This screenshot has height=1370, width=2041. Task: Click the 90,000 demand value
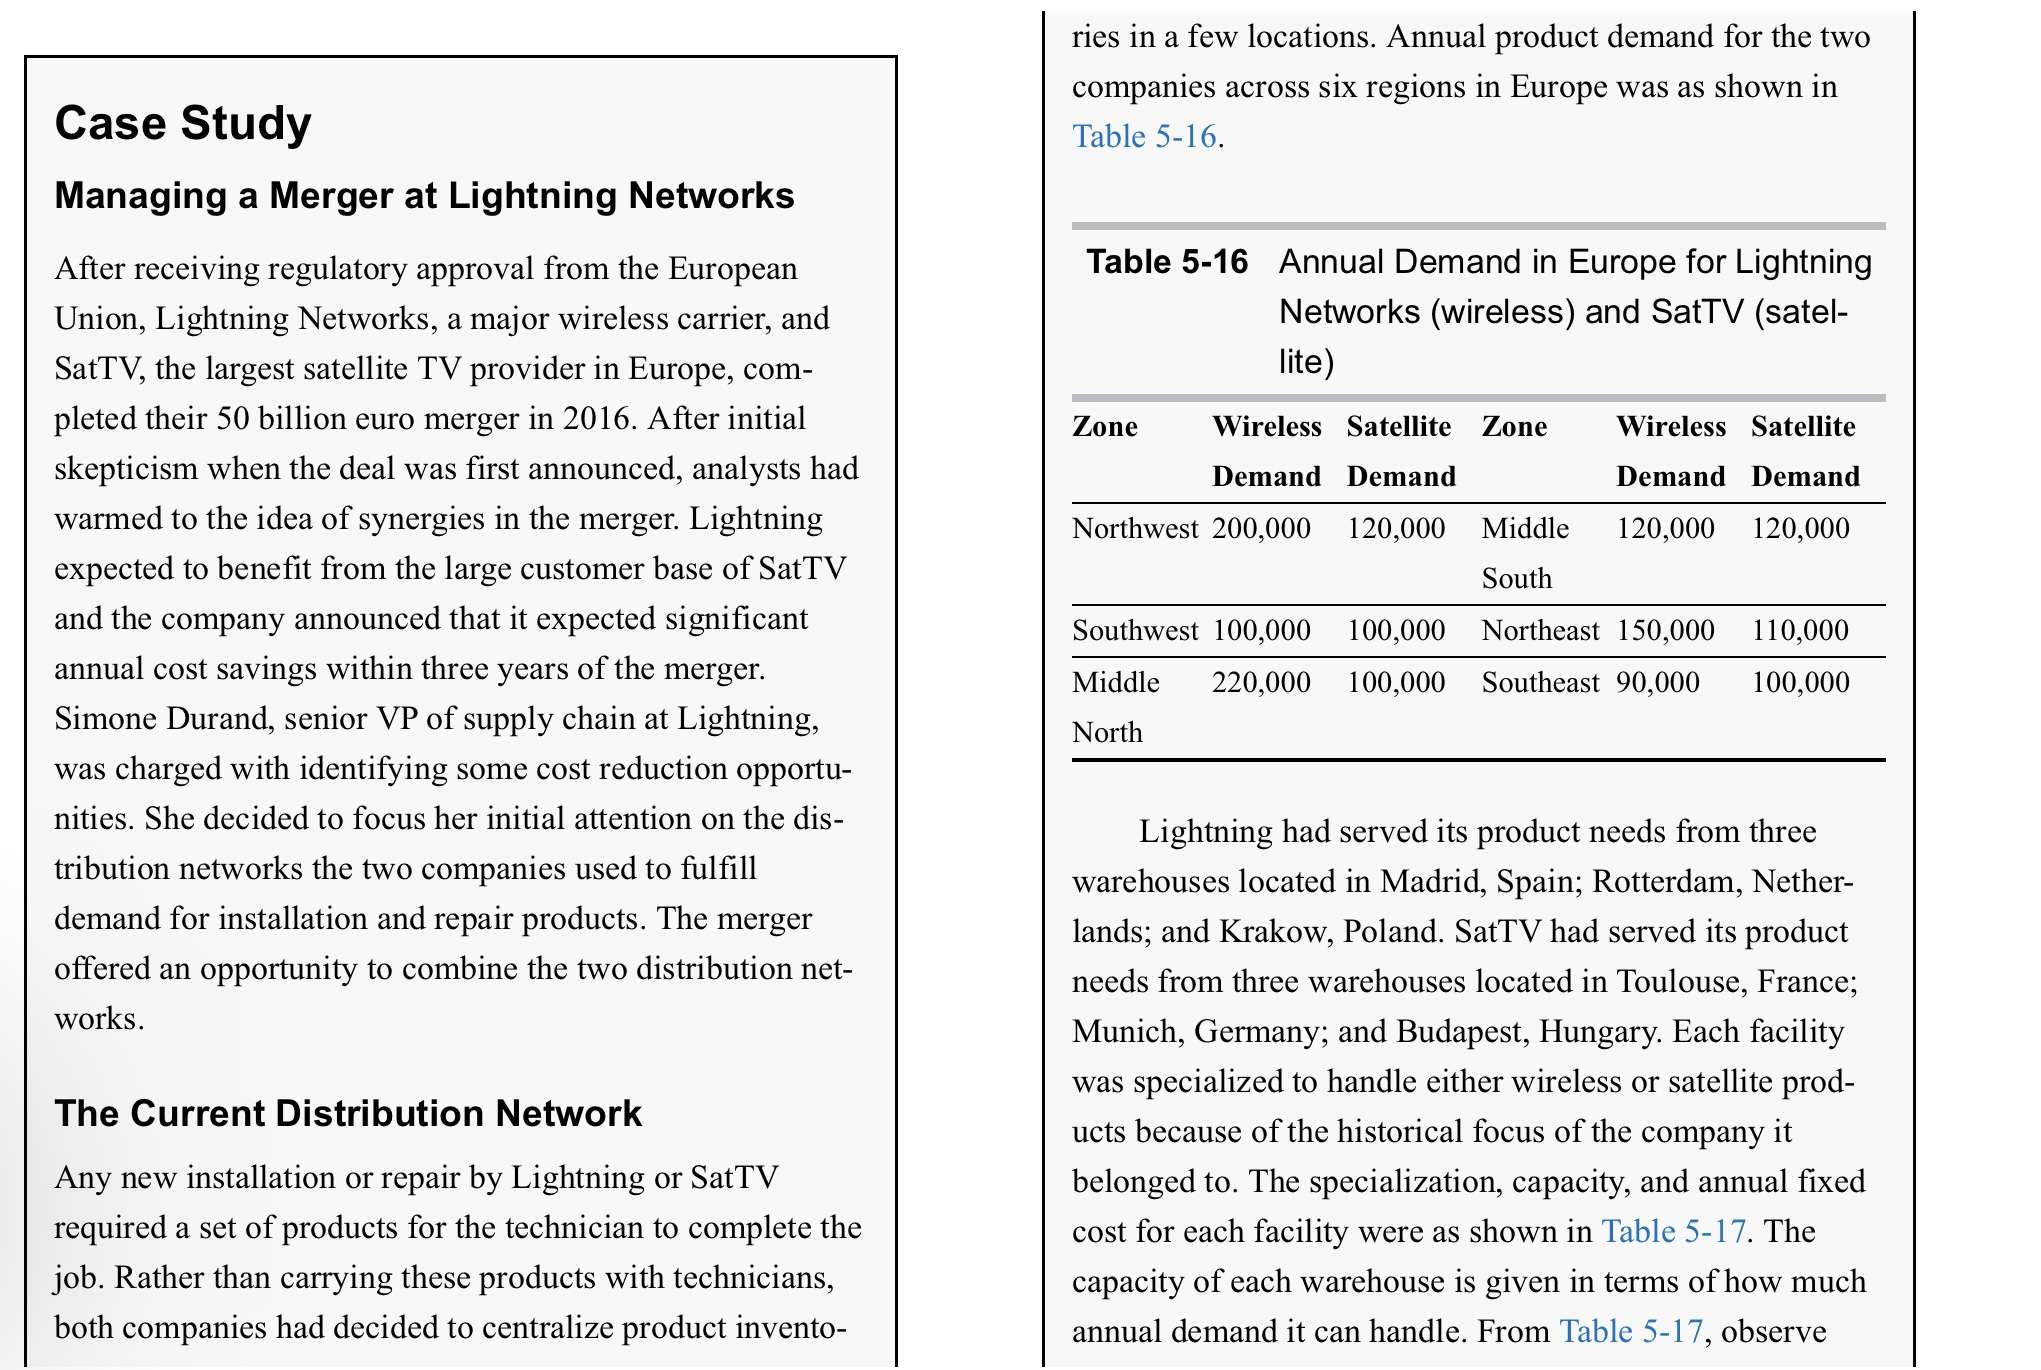click(x=1657, y=683)
